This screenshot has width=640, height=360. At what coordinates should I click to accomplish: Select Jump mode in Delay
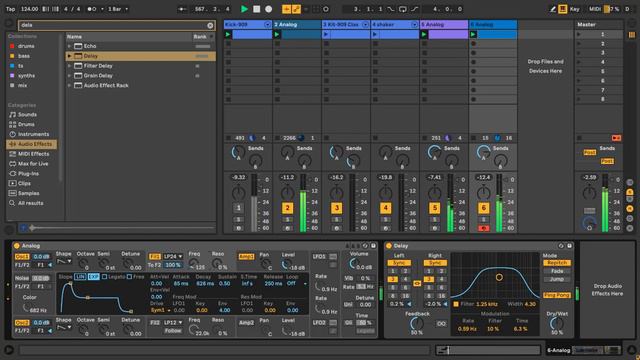pos(557,279)
